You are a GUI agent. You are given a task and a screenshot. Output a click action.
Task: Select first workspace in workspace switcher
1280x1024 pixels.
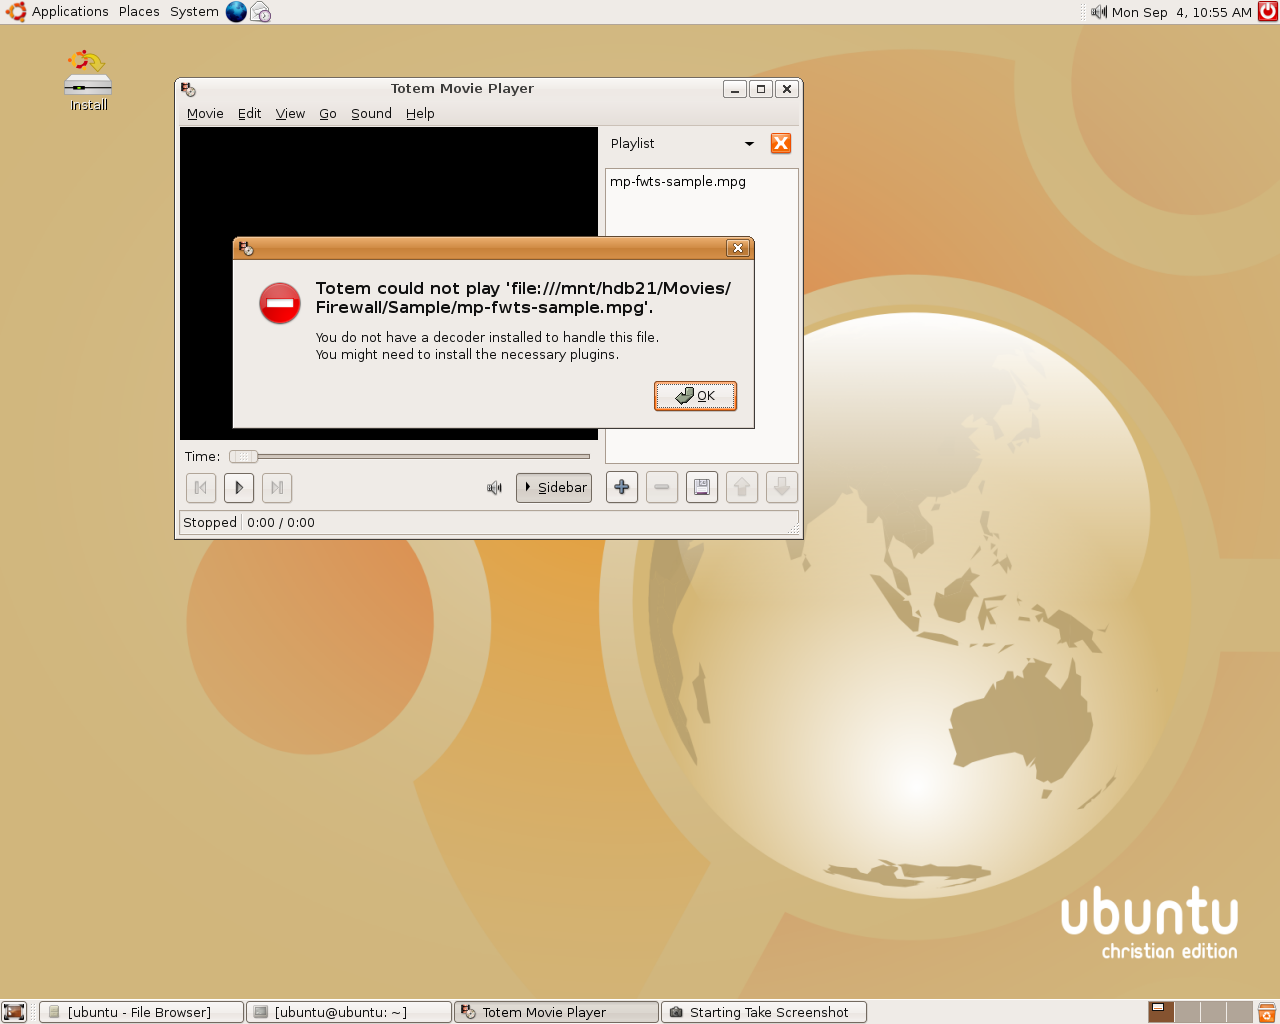coord(1161,1012)
